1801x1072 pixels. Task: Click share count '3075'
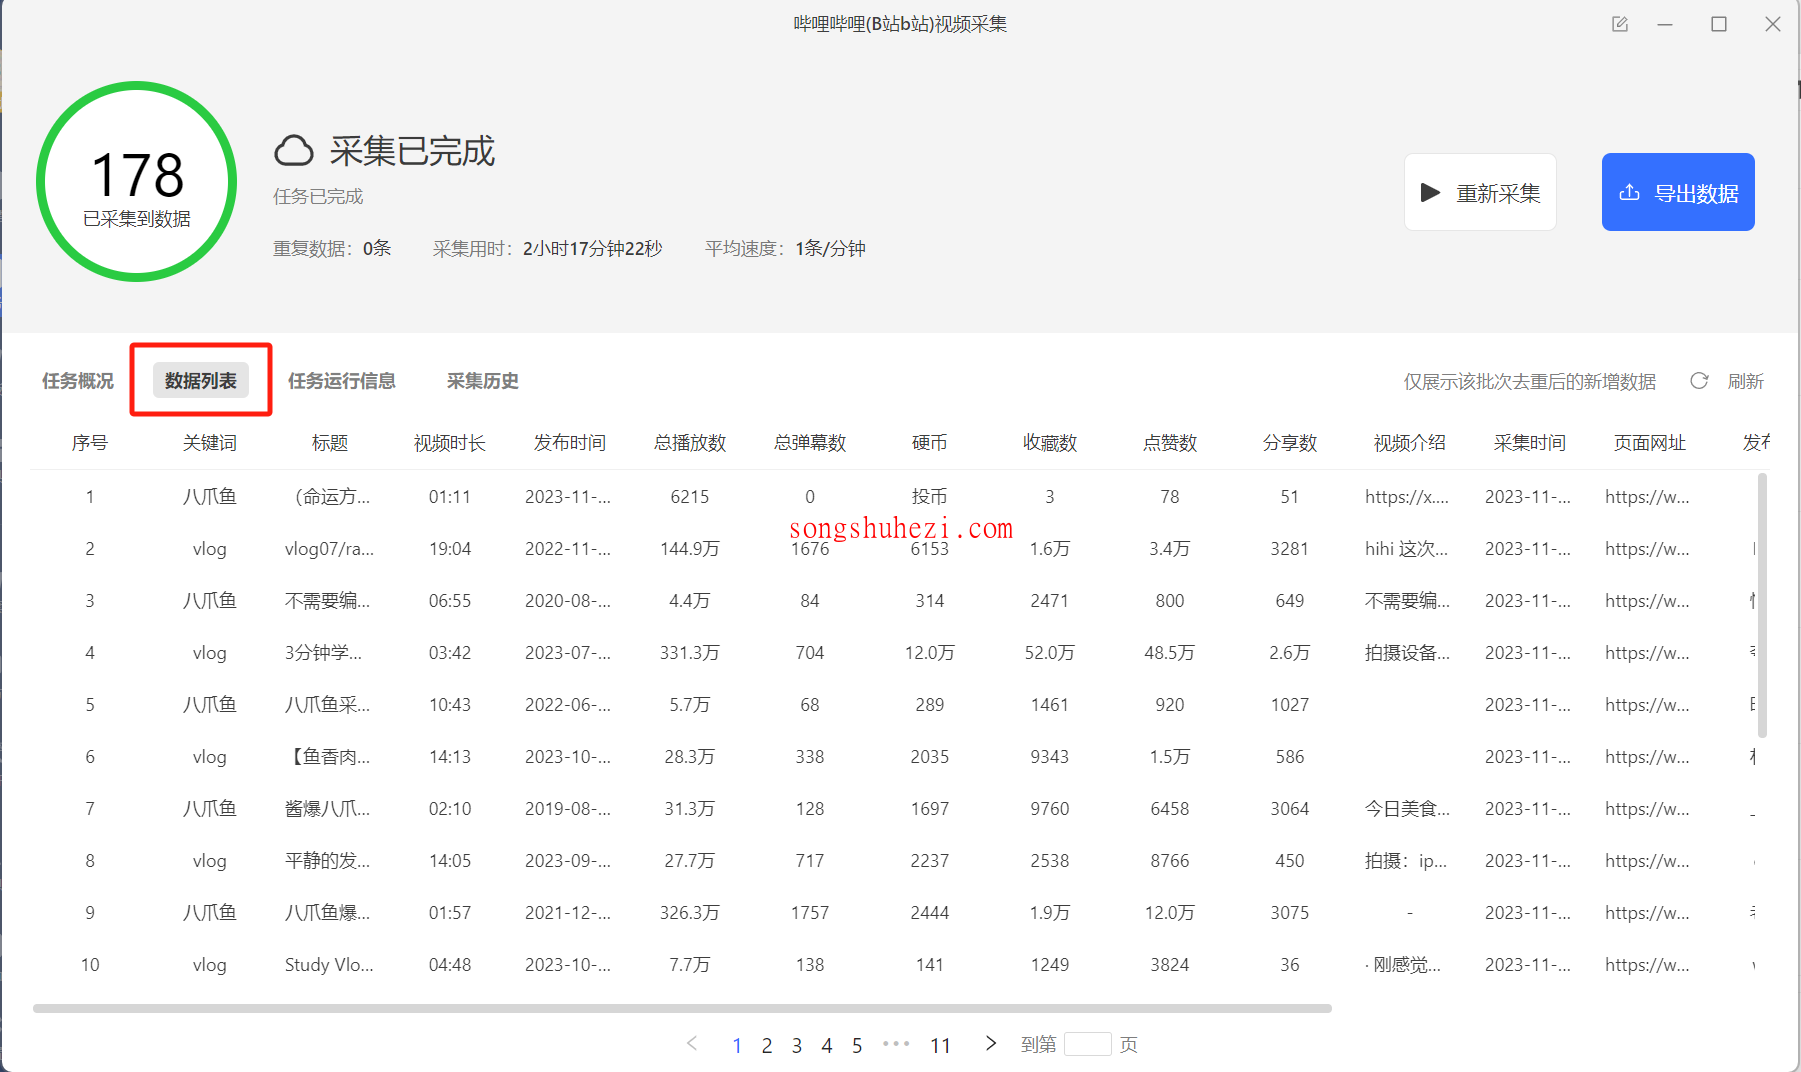(1290, 913)
